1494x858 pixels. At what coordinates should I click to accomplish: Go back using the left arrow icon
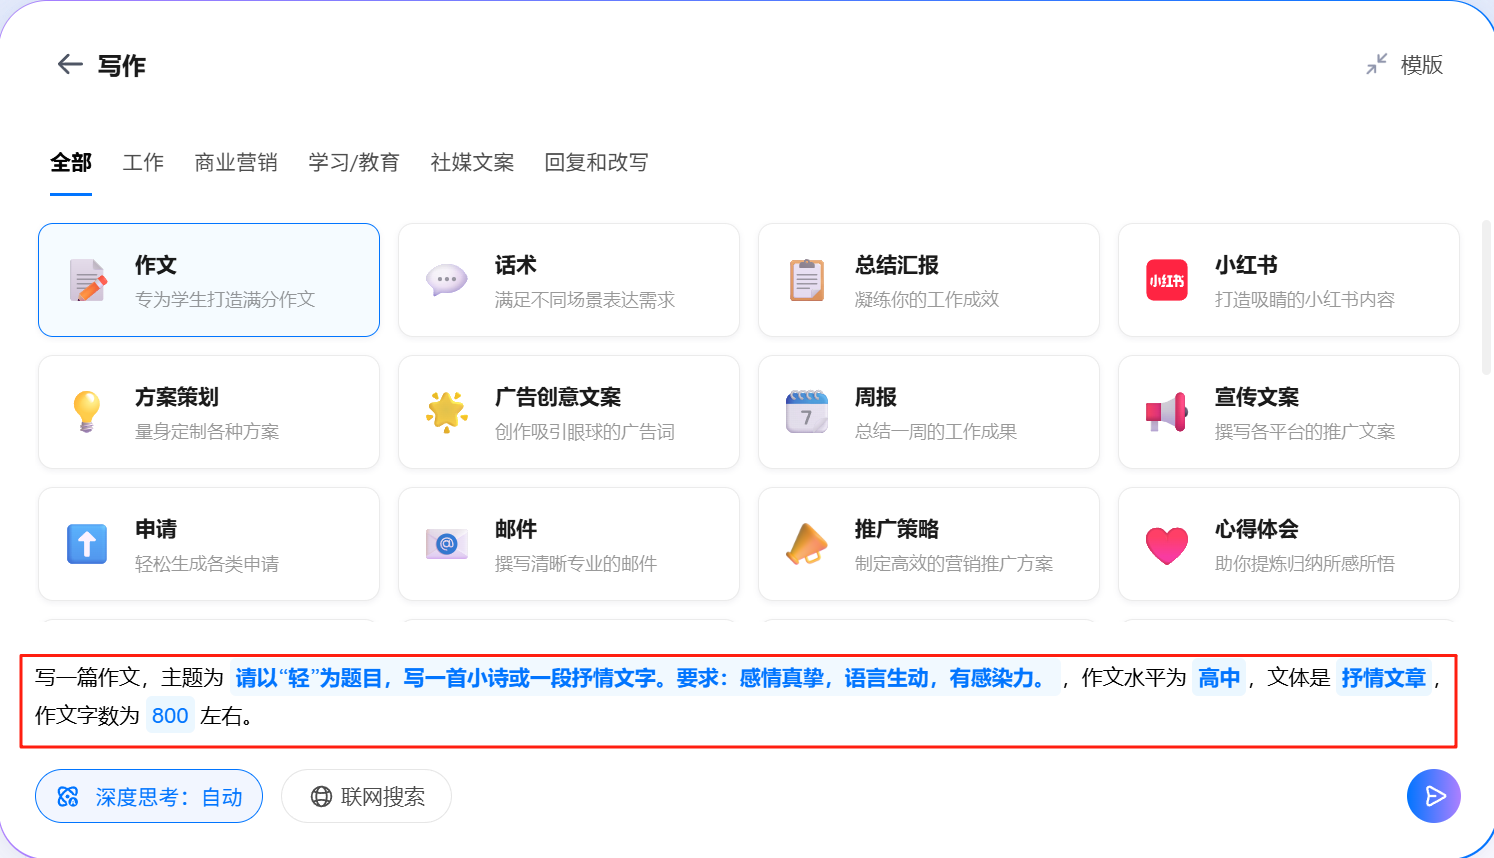pos(69,65)
